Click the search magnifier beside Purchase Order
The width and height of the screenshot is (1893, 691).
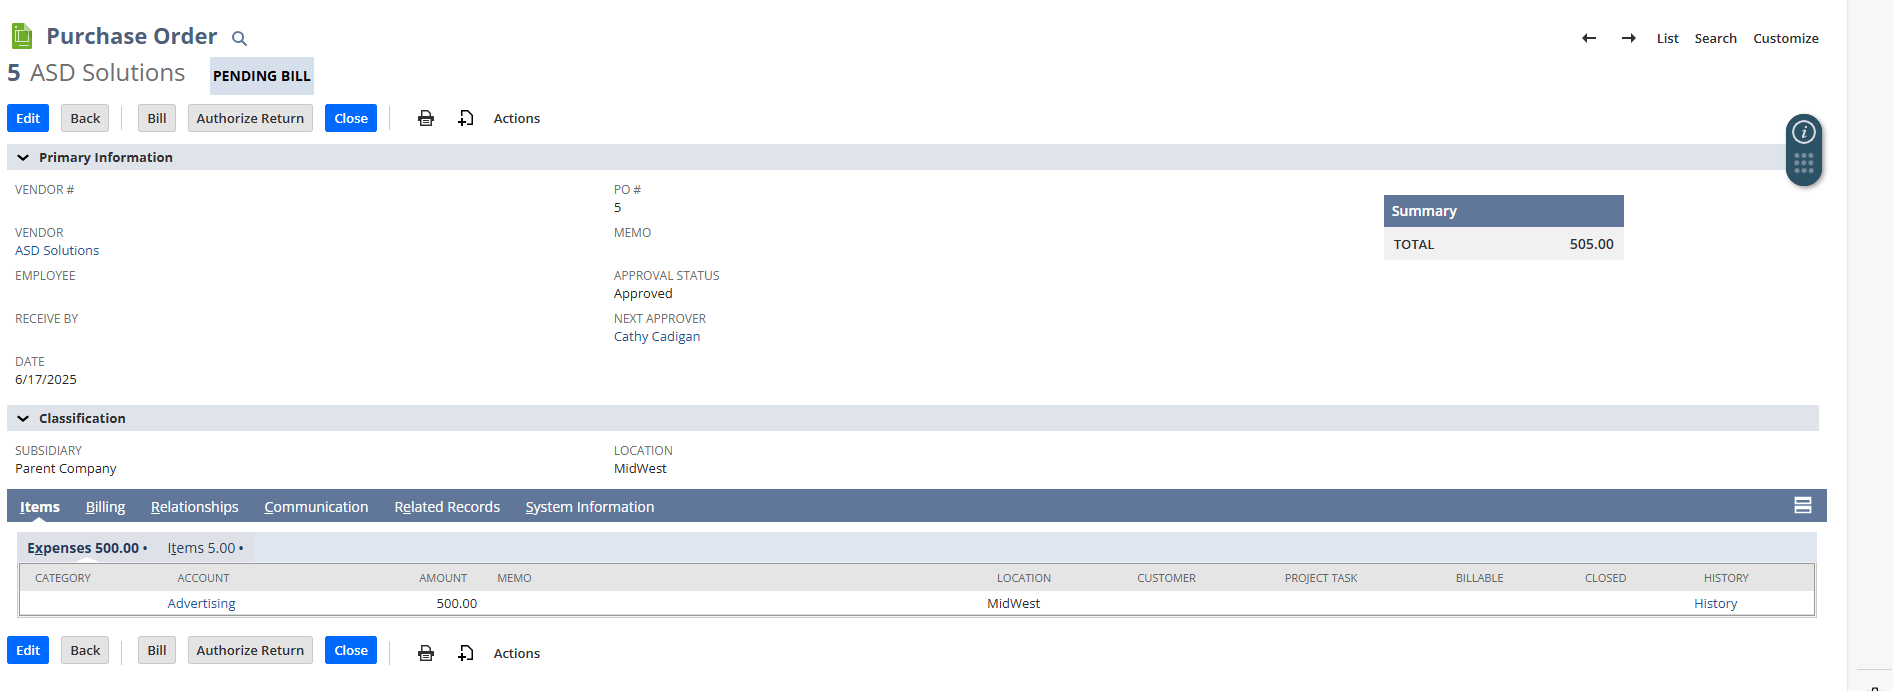(x=239, y=39)
